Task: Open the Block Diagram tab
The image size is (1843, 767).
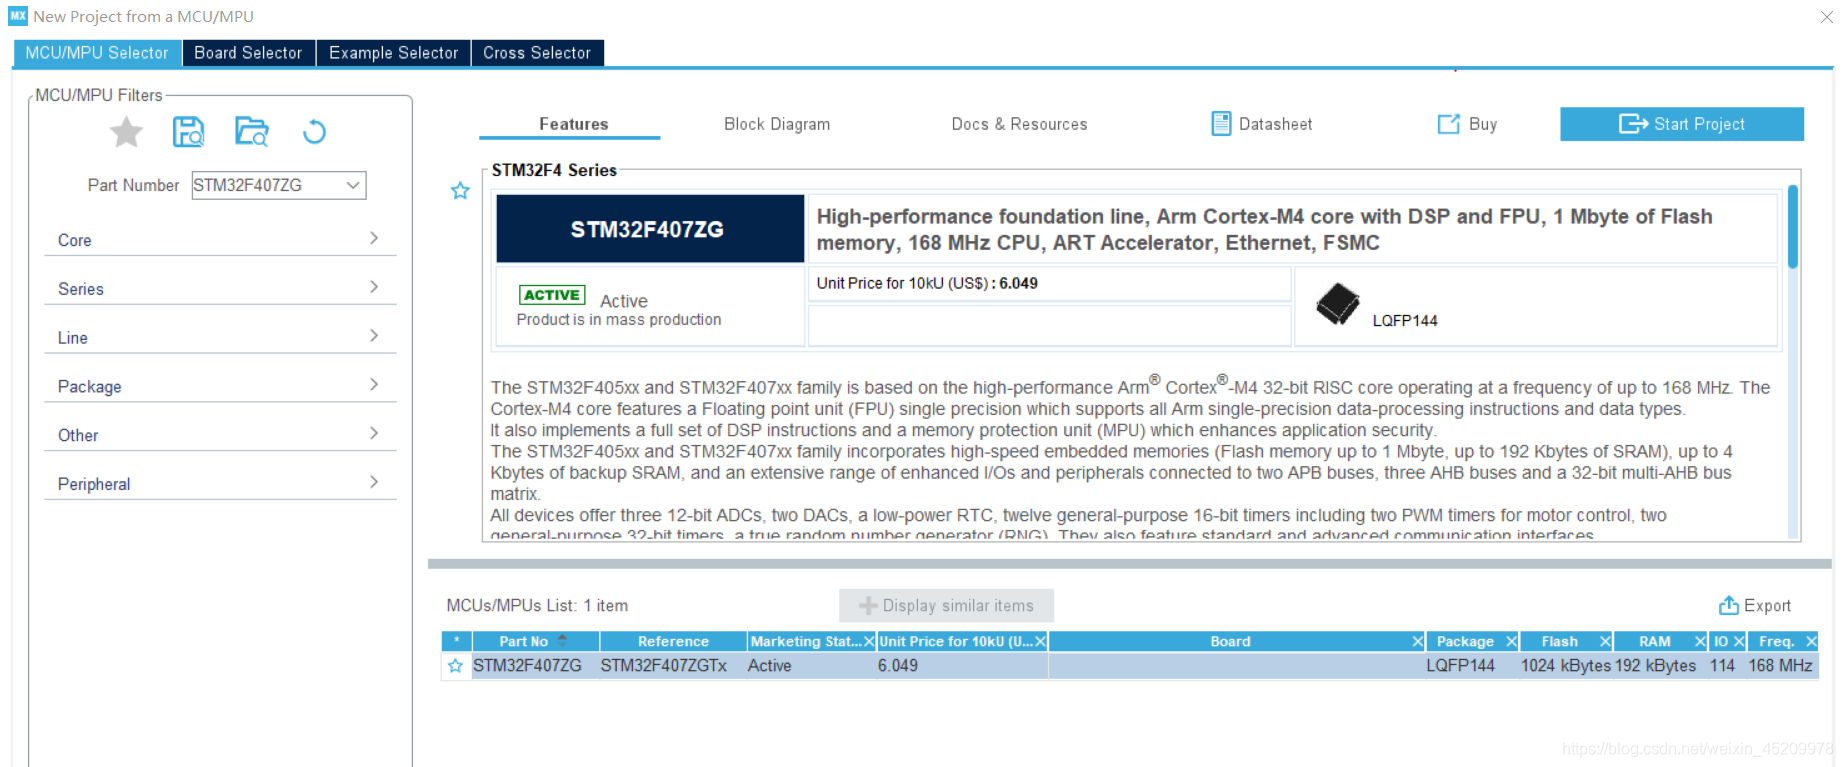Action: (777, 124)
